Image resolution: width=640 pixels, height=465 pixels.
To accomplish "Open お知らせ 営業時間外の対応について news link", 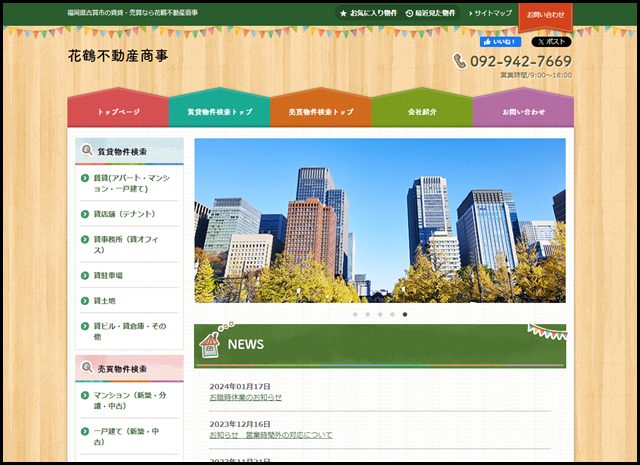I will tap(271, 435).
